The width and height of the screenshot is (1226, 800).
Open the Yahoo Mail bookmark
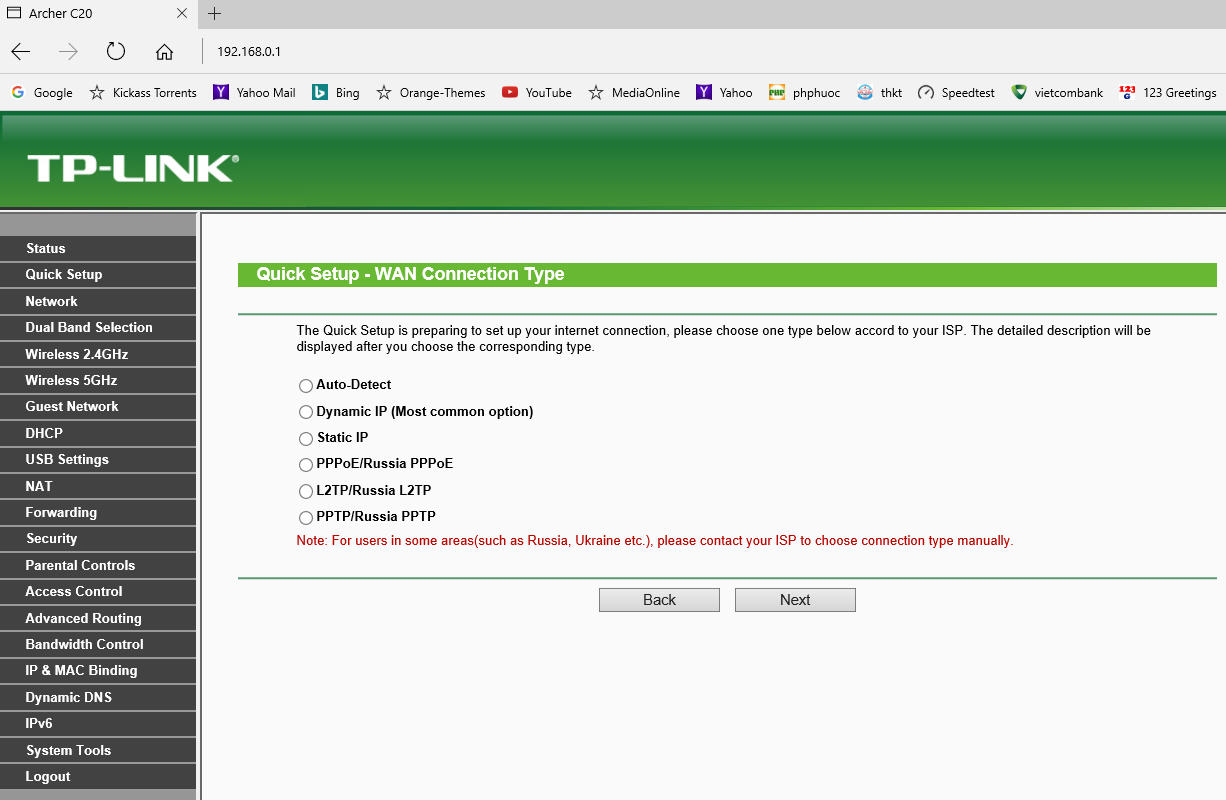[254, 93]
